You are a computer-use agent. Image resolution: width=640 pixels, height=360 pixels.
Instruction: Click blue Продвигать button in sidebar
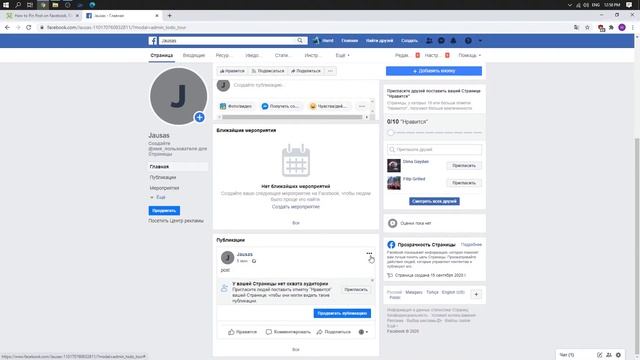pos(164,211)
